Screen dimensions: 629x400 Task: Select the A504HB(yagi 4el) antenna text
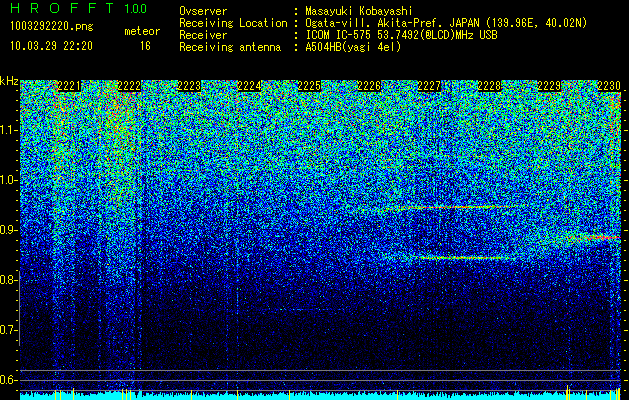click(353, 47)
